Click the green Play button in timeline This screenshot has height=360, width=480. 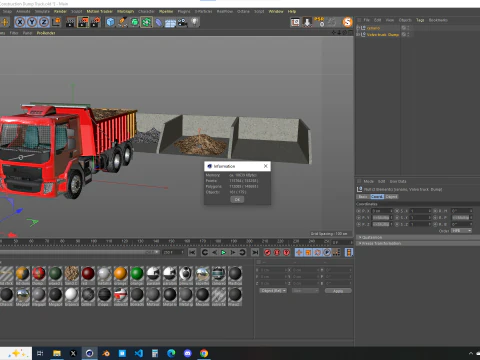coord(223,252)
